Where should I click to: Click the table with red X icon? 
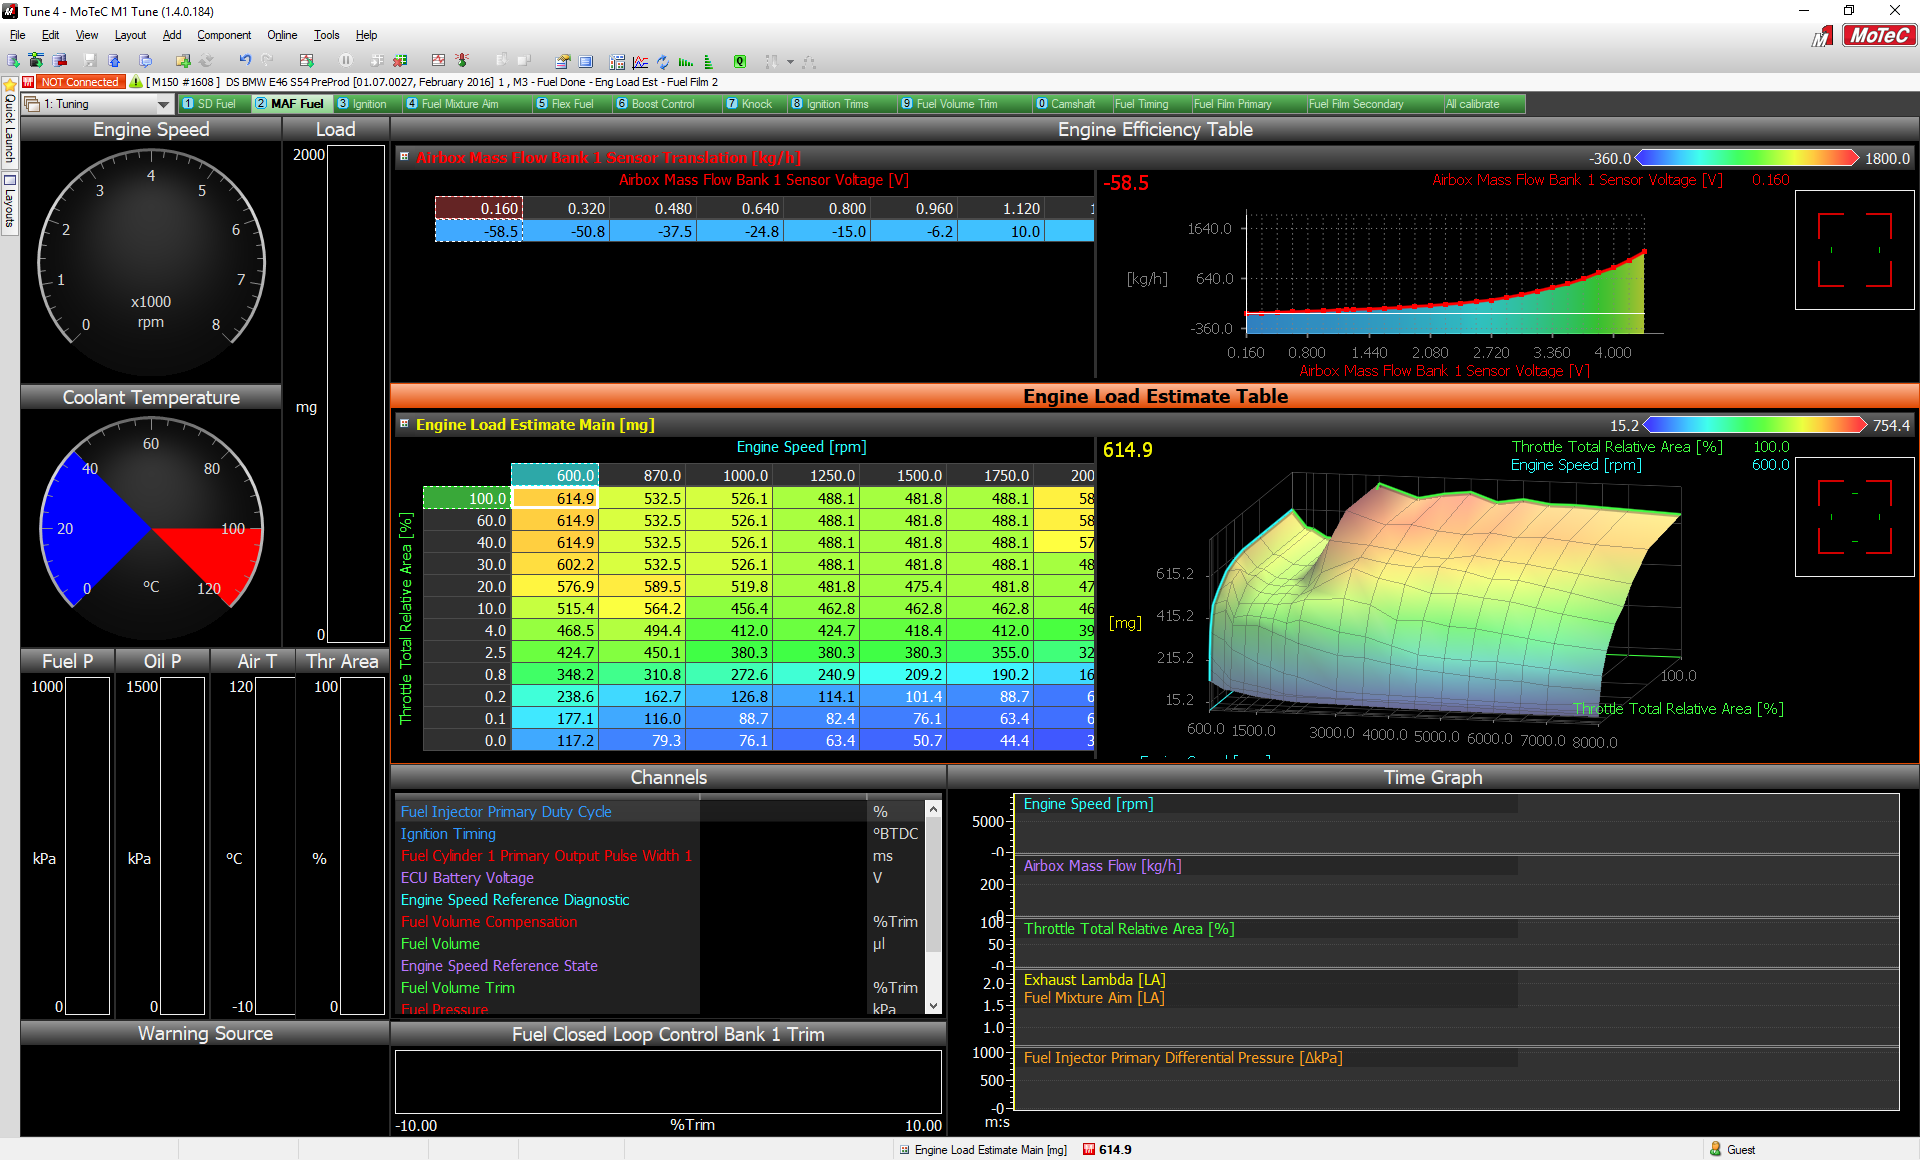pyautogui.click(x=400, y=61)
